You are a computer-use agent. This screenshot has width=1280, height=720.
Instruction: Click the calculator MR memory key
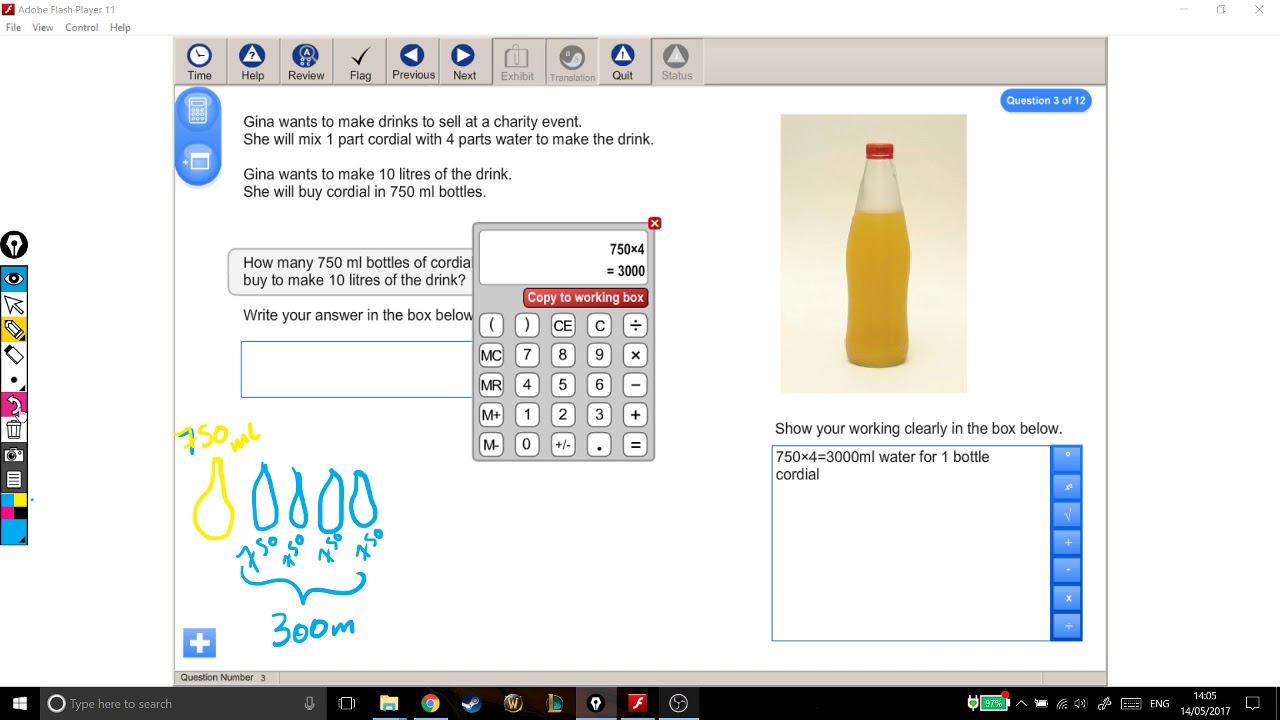(x=491, y=385)
